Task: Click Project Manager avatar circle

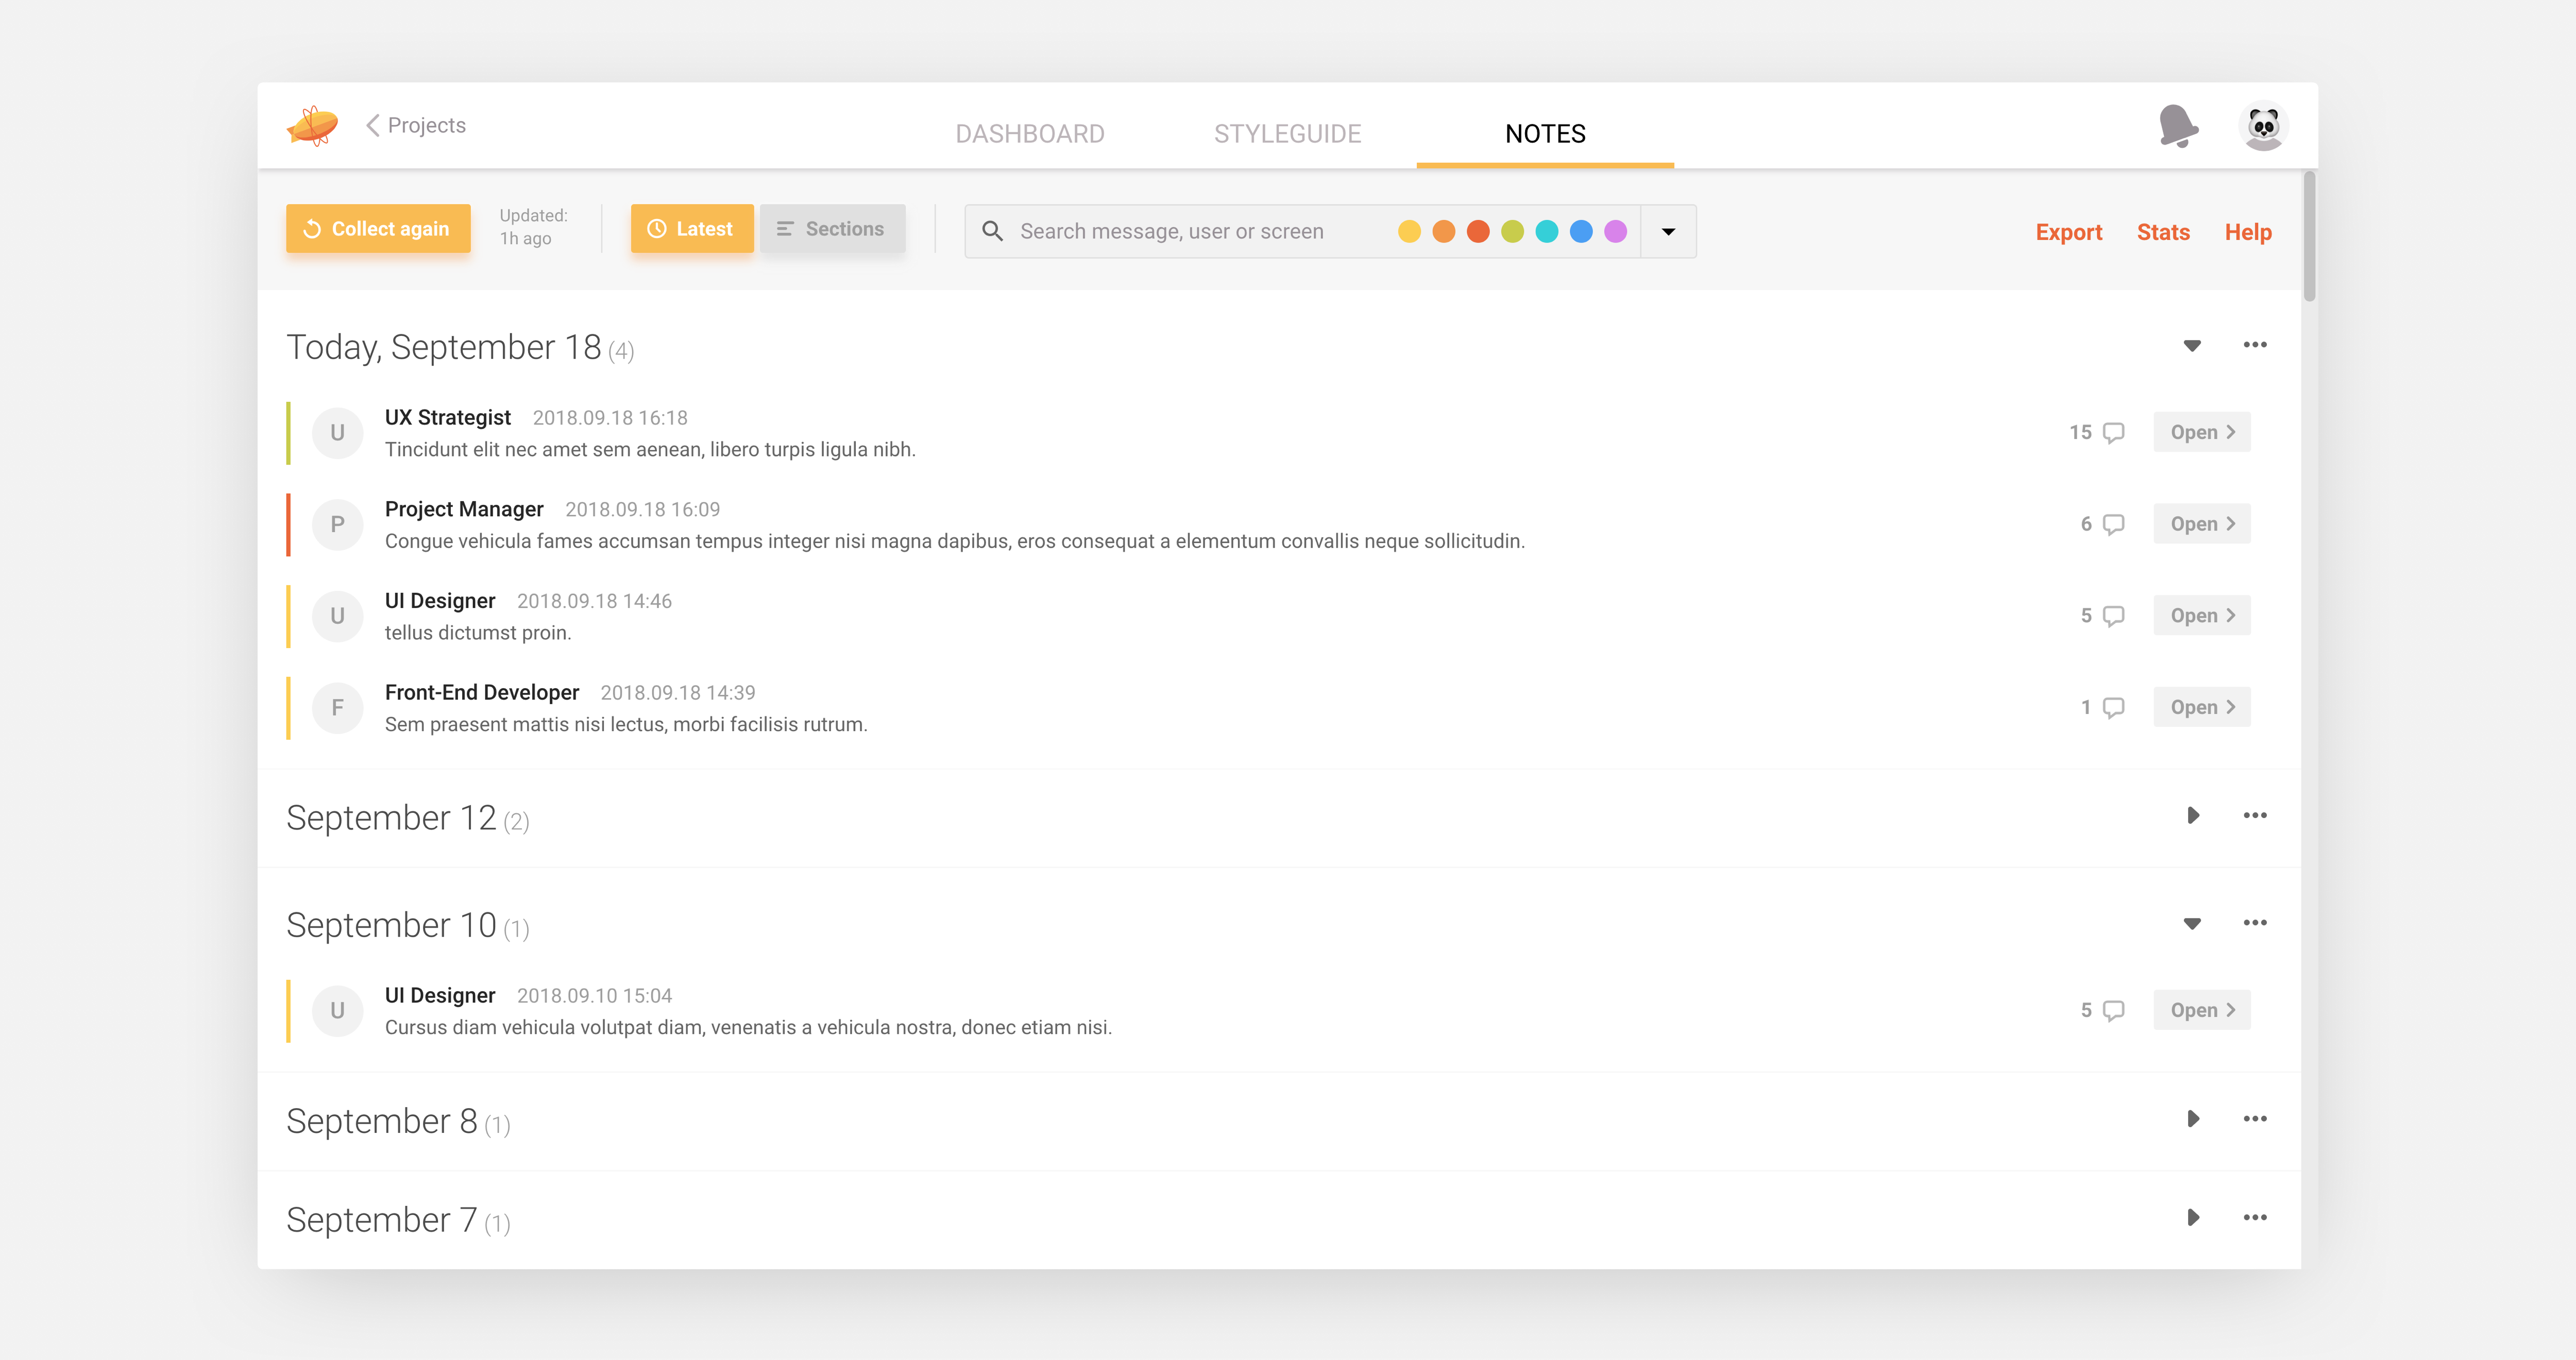Action: point(337,525)
